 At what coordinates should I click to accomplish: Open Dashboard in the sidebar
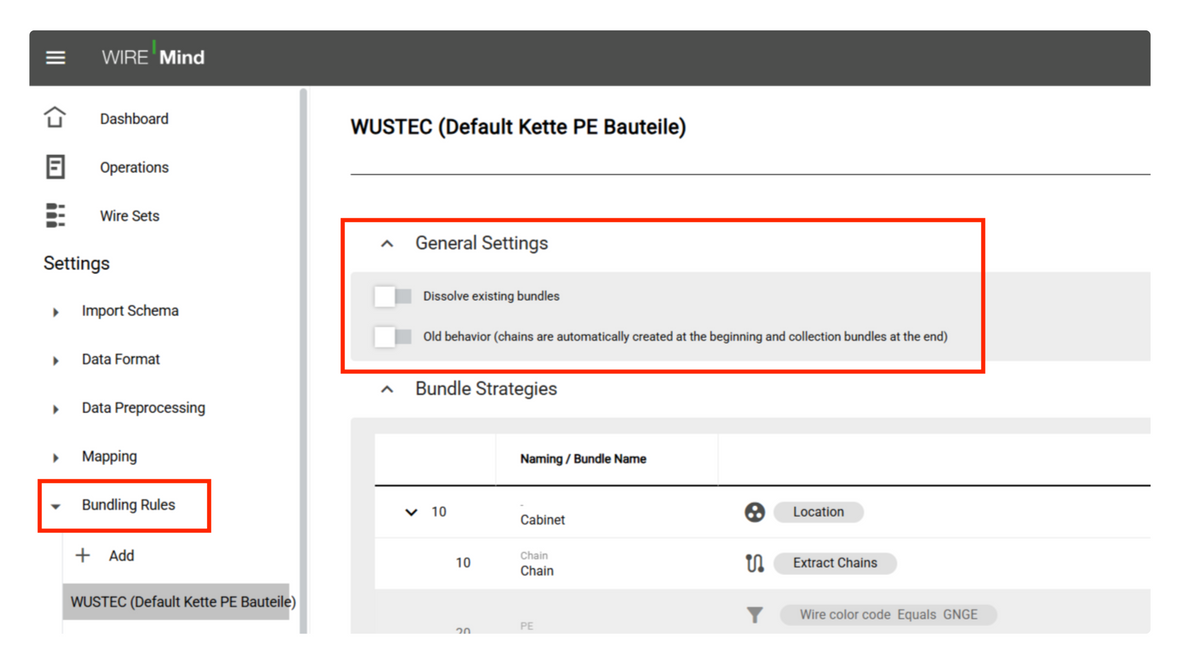[x=134, y=119]
